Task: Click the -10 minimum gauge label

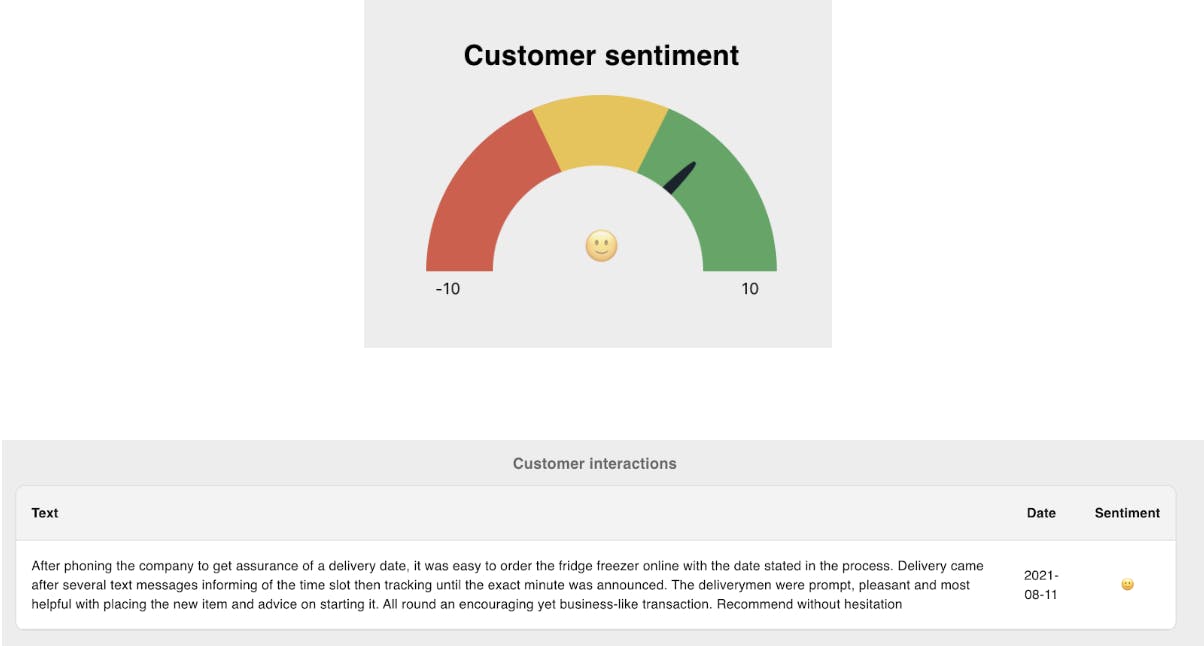Action: pos(448,289)
